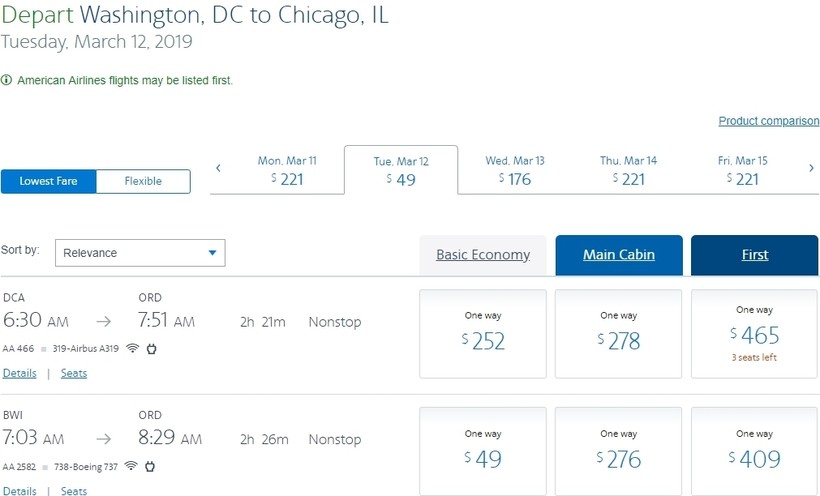This screenshot has width=820, height=496.
Task: Click the power outlet icon for AA 2582
Action: (150, 467)
